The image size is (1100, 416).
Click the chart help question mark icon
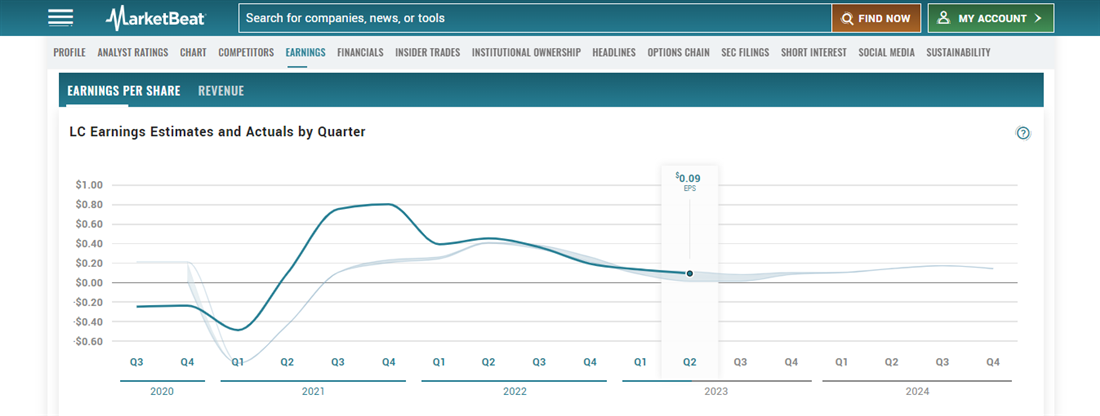click(1023, 133)
